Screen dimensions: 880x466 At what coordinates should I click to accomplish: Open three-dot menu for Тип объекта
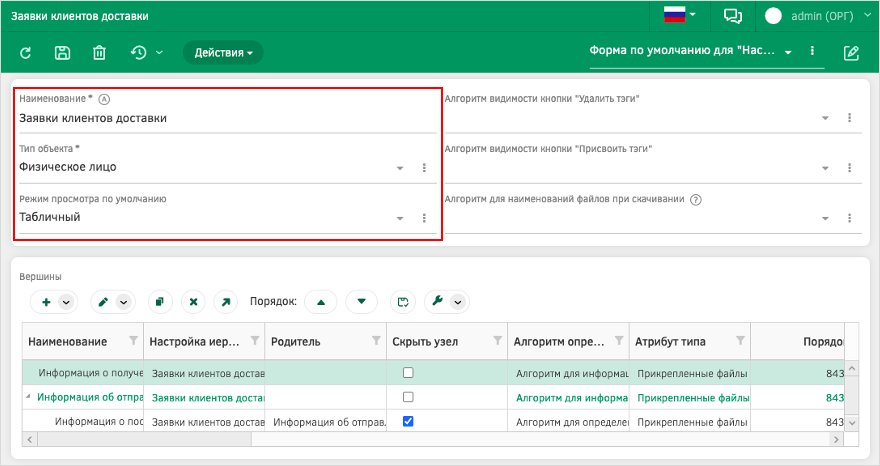(x=424, y=167)
